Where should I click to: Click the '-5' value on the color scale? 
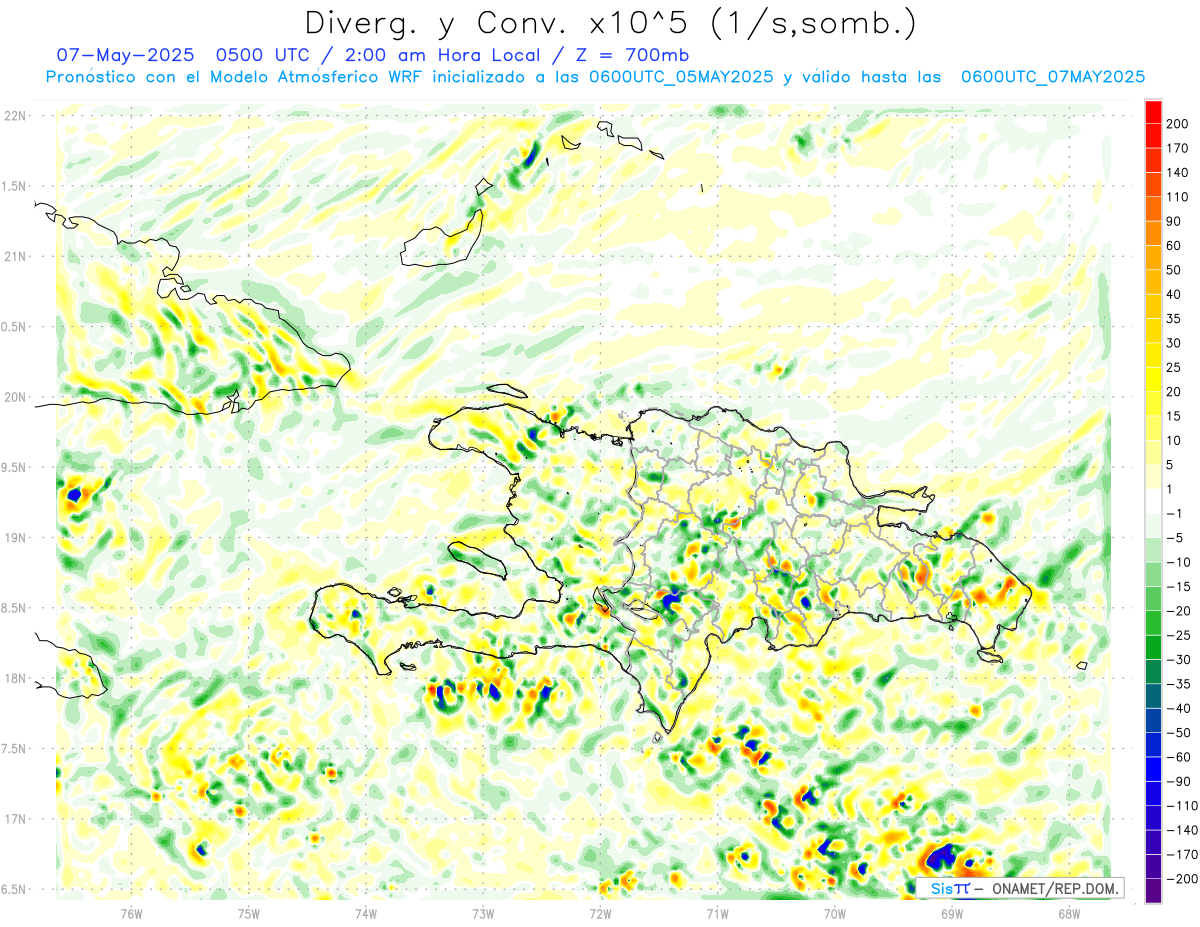click(x=1173, y=538)
